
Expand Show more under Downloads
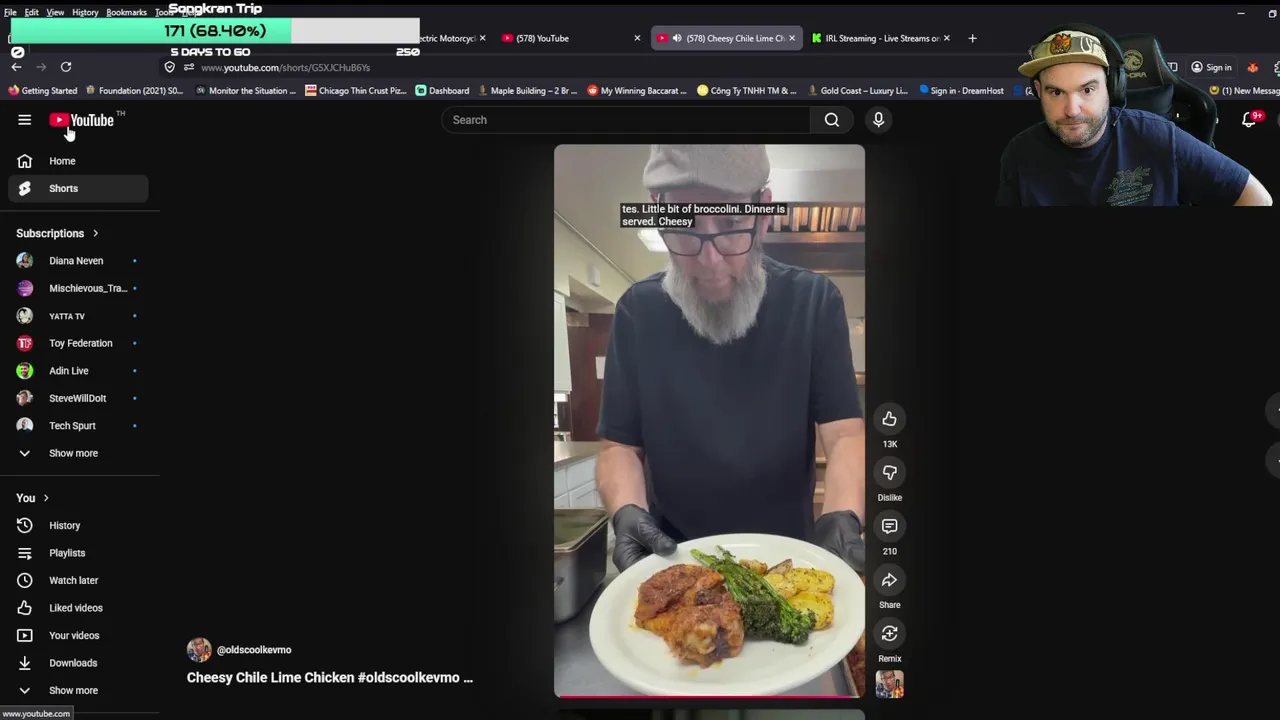(x=78, y=690)
